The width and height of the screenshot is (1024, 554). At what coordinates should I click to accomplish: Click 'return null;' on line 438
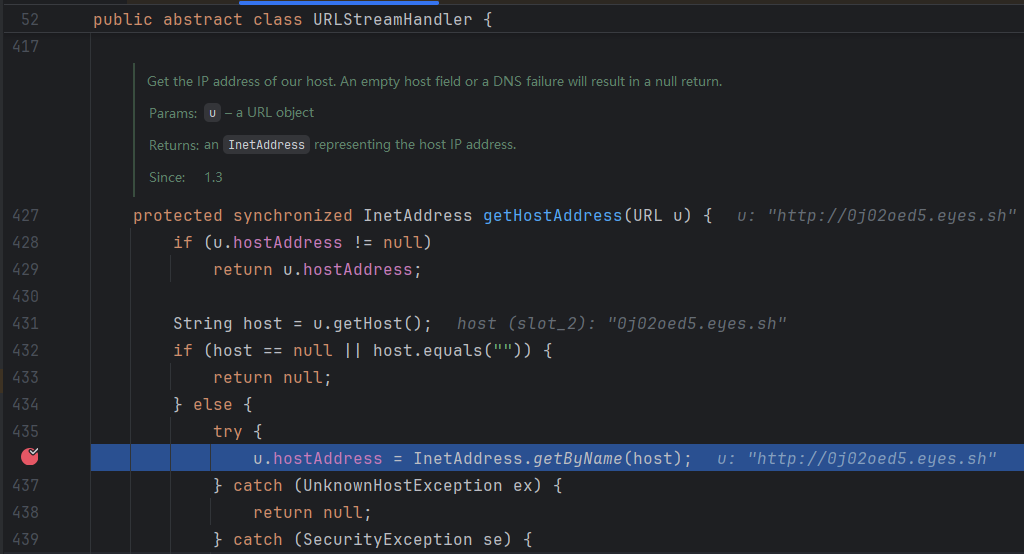[312, 512]
